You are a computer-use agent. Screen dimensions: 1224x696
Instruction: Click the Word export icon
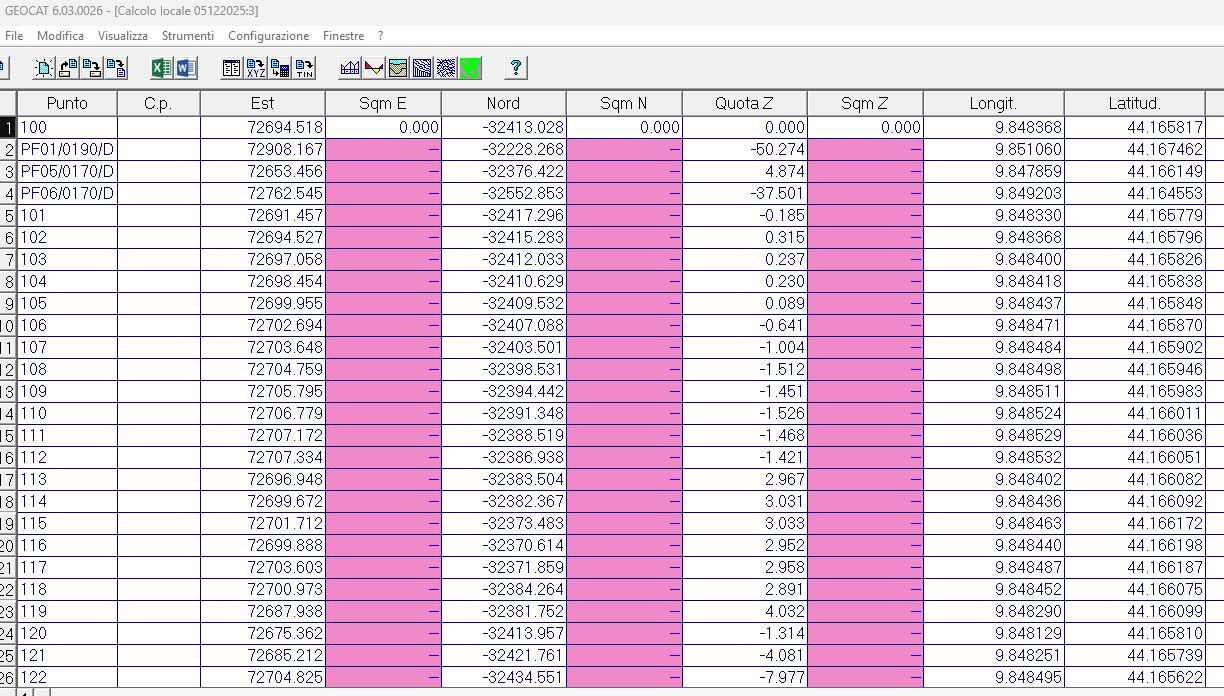pyautogui.click(x=186, y=68)
